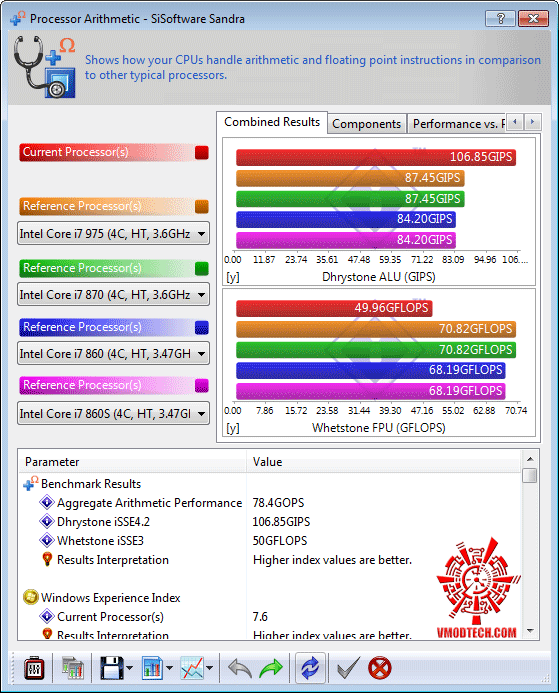This screenshot has width=559, height=693.
Task: Click the 106.85GIPS value in the list
Action: tap(281, 522)
